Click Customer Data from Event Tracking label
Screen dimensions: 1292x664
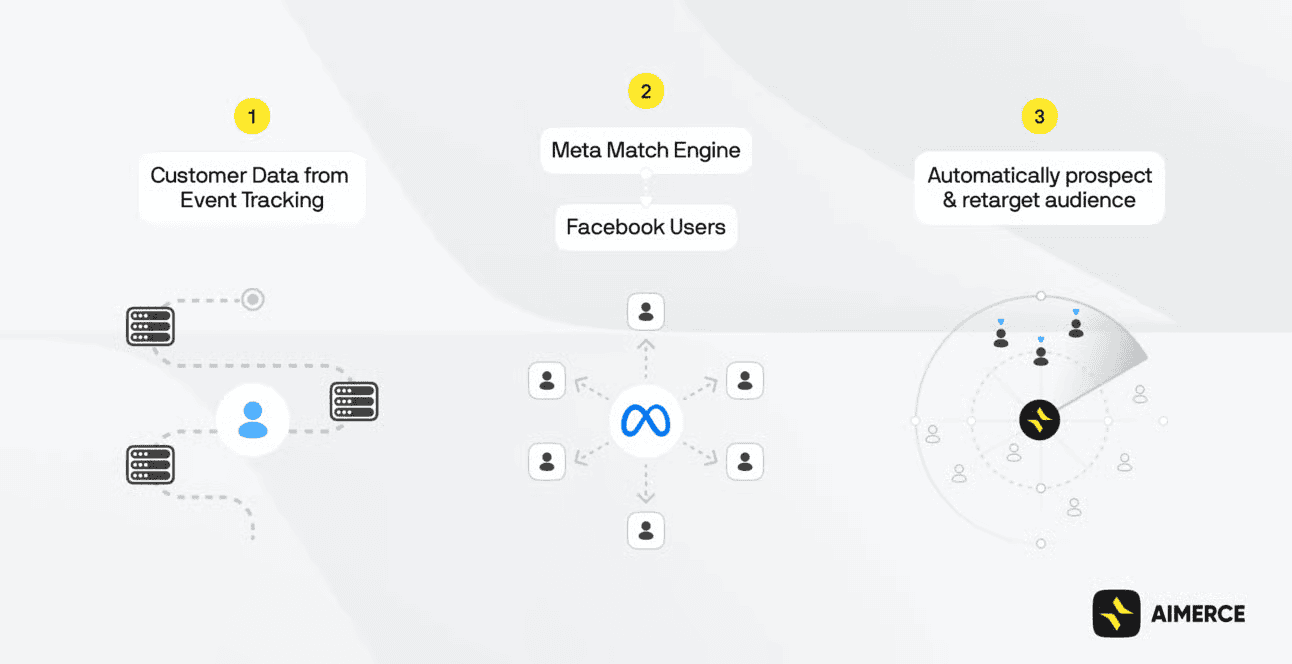[x=251, y=187]
